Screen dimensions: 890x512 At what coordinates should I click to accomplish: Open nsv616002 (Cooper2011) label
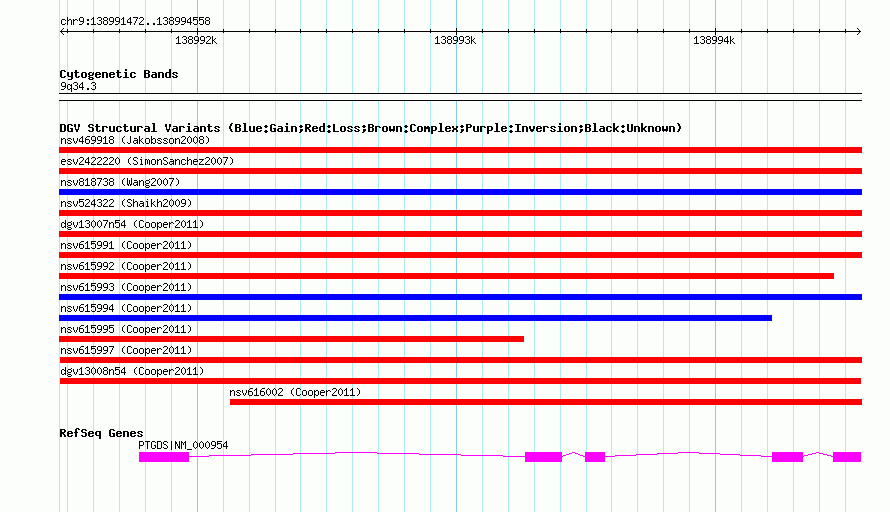tap(295, 392)
